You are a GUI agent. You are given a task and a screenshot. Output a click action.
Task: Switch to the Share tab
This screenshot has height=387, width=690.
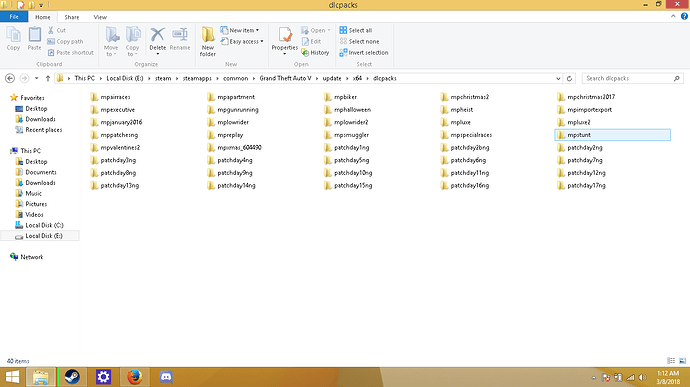click(72, 17)
